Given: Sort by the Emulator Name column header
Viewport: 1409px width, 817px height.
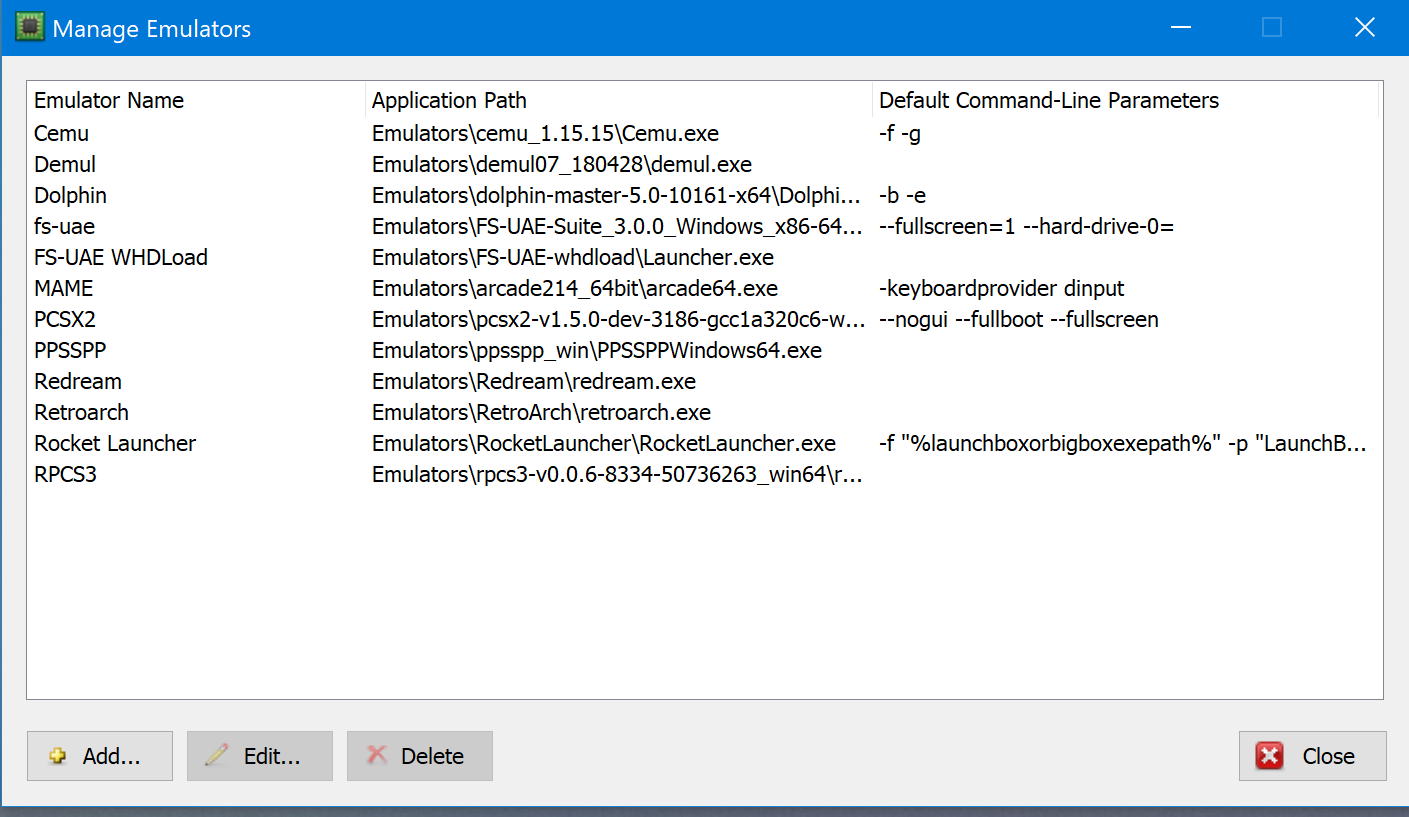Looking at the screenshot, I should (196, 100).
